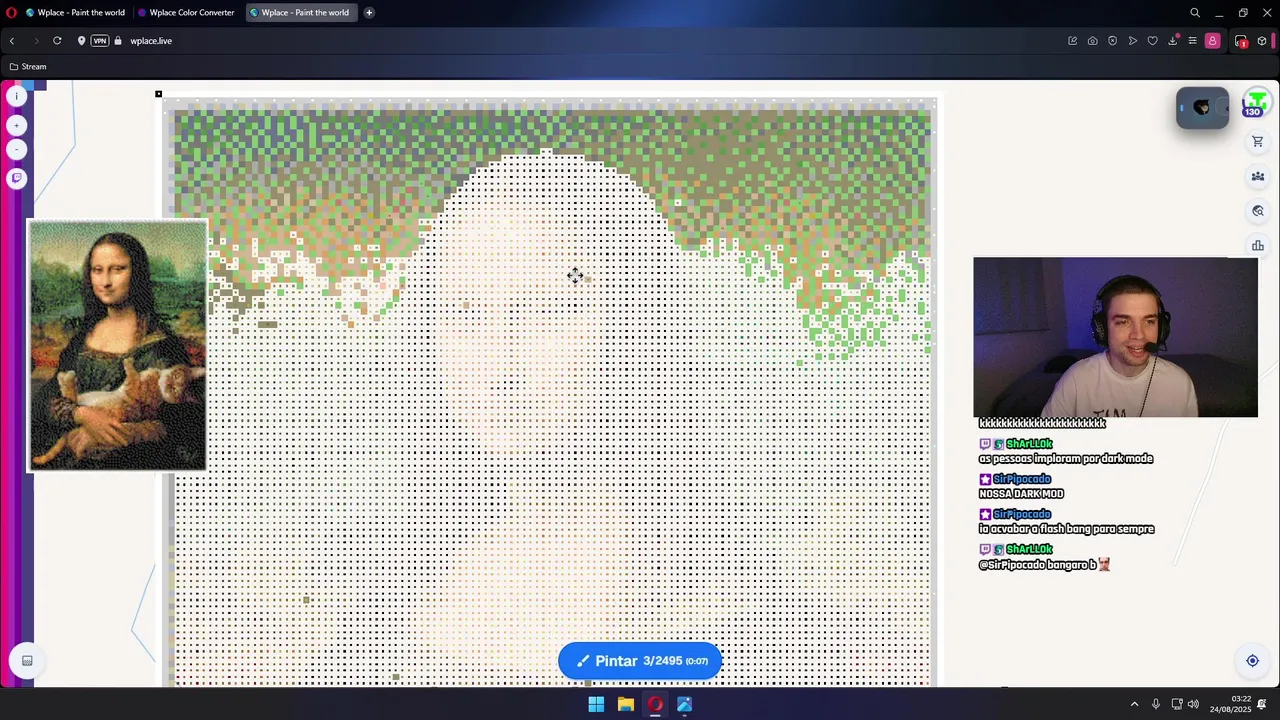Click the location permission pin icon
This screenshot has height=720, width=1280.
(x=81, y=41)
